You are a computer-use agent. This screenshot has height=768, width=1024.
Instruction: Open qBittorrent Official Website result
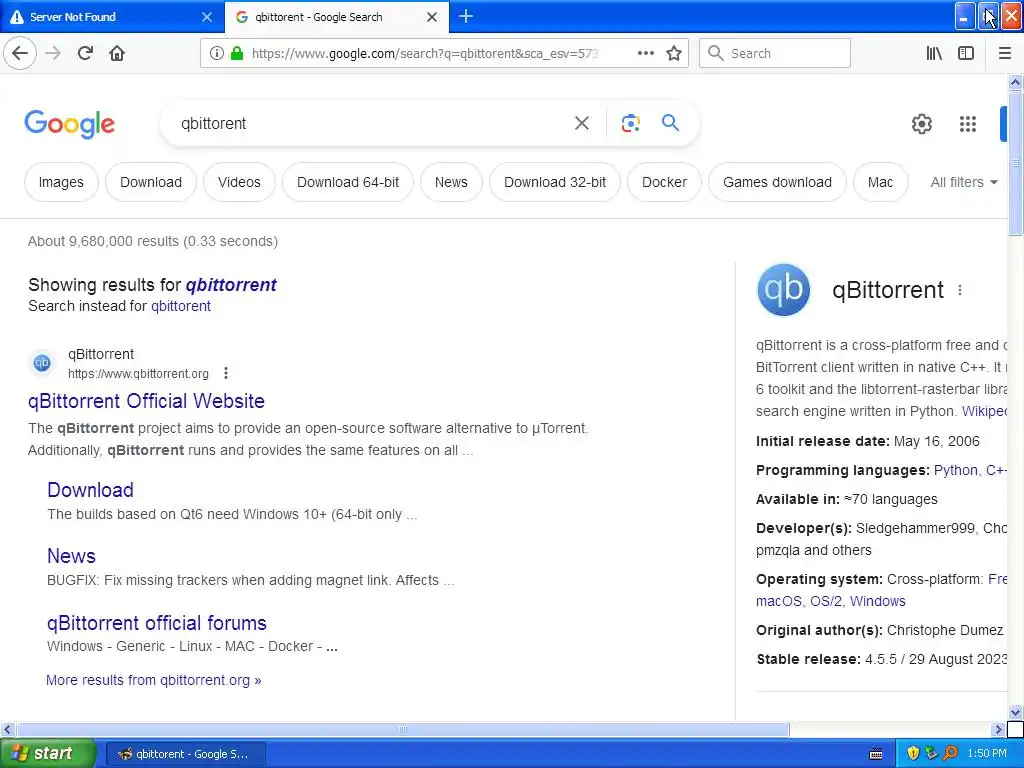[146, 401]
